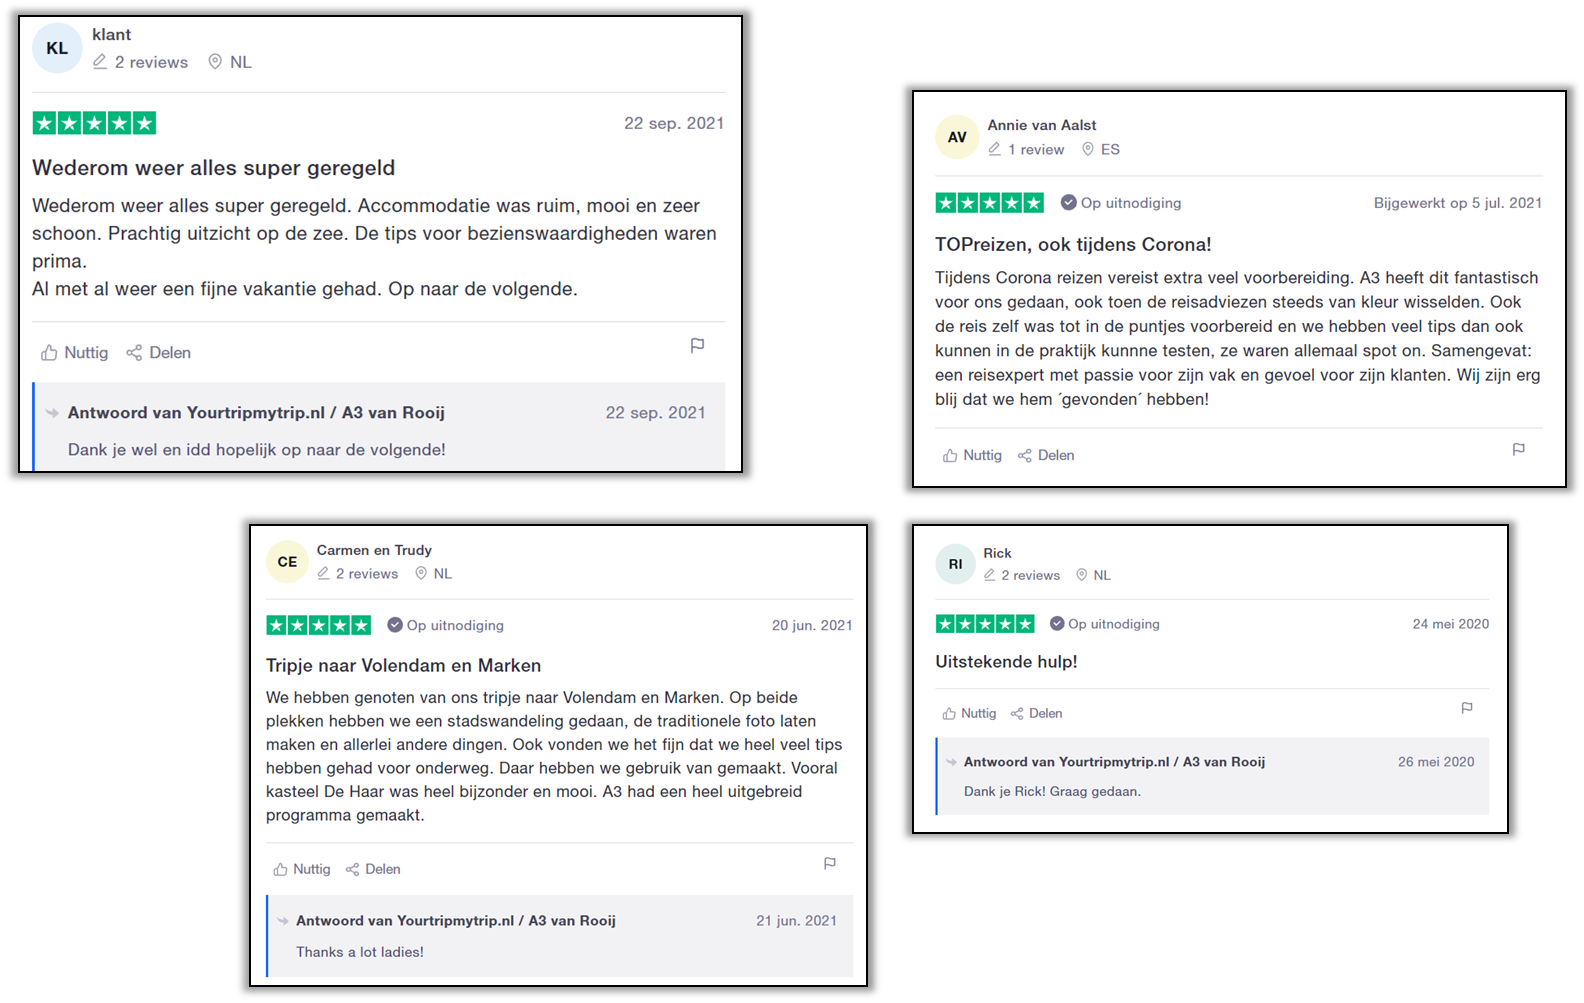Screen dimensions: 1584x1003
Task: Click Nuttig thumbs-up on klant's review
Action: click(x=74, y=353)
